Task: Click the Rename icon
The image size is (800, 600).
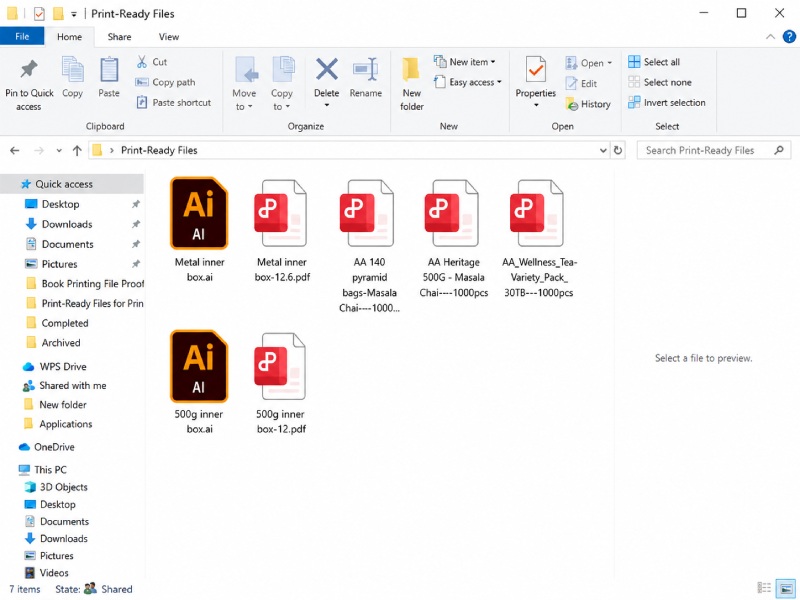Action: [x=366, y=69]
